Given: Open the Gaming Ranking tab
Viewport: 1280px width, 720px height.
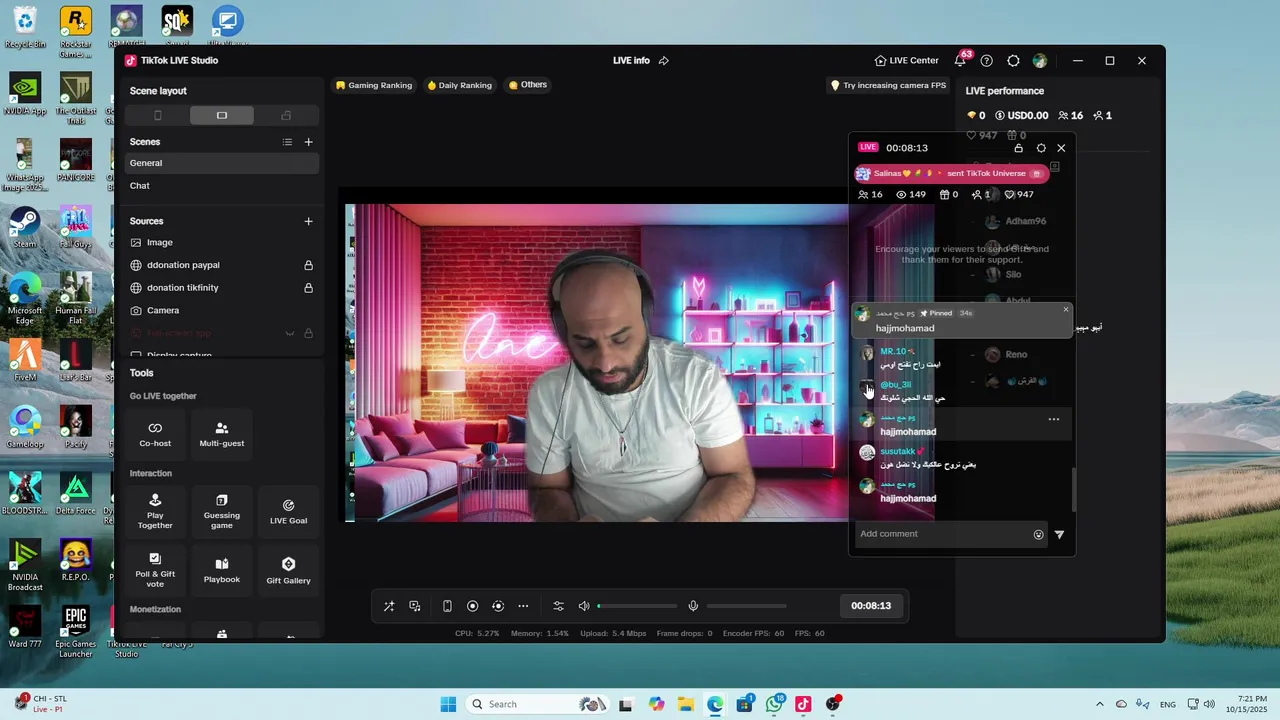Looking at the screenshot, I should (374, 85).
